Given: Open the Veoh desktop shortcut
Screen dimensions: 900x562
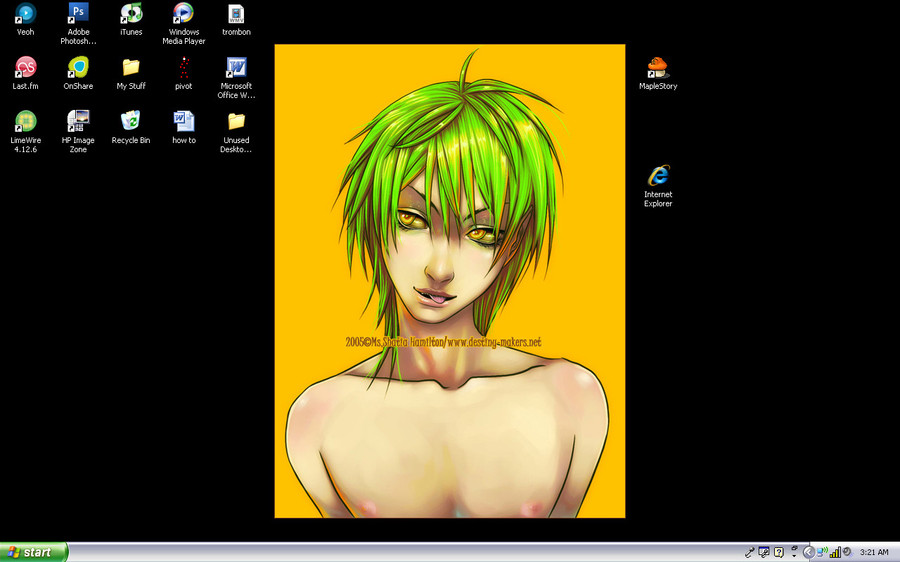Looking at the screenshot, I should (25, 18).
